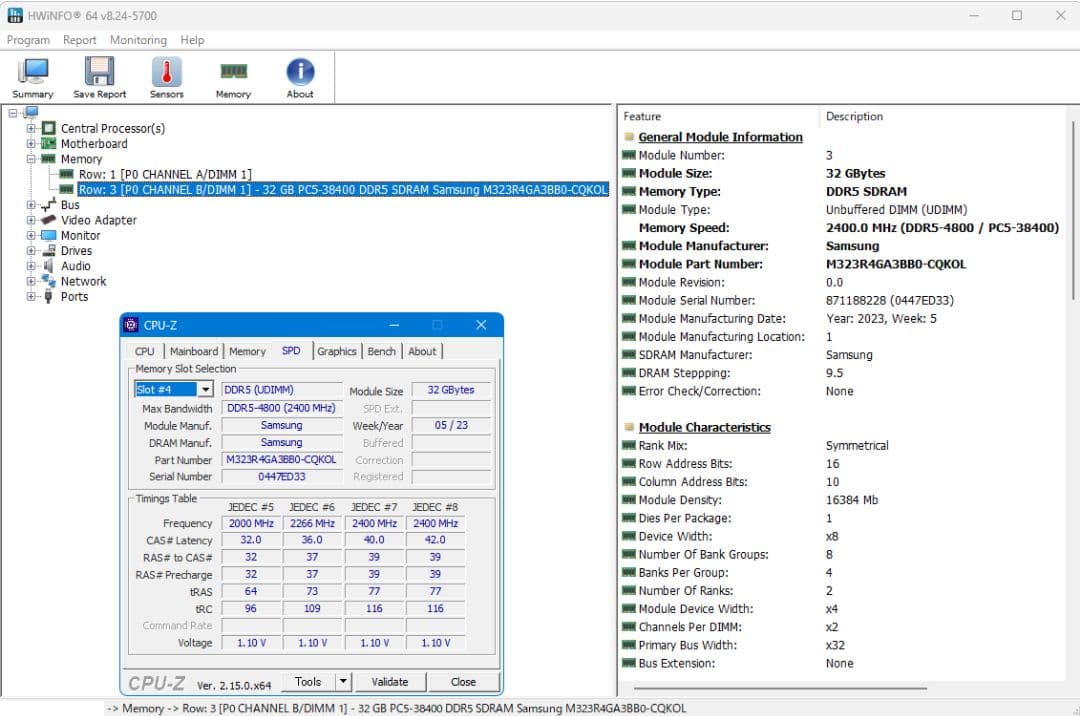Click the Network tree icon
This screenshot has height=716, width=1080.
[x=47, y=281]
